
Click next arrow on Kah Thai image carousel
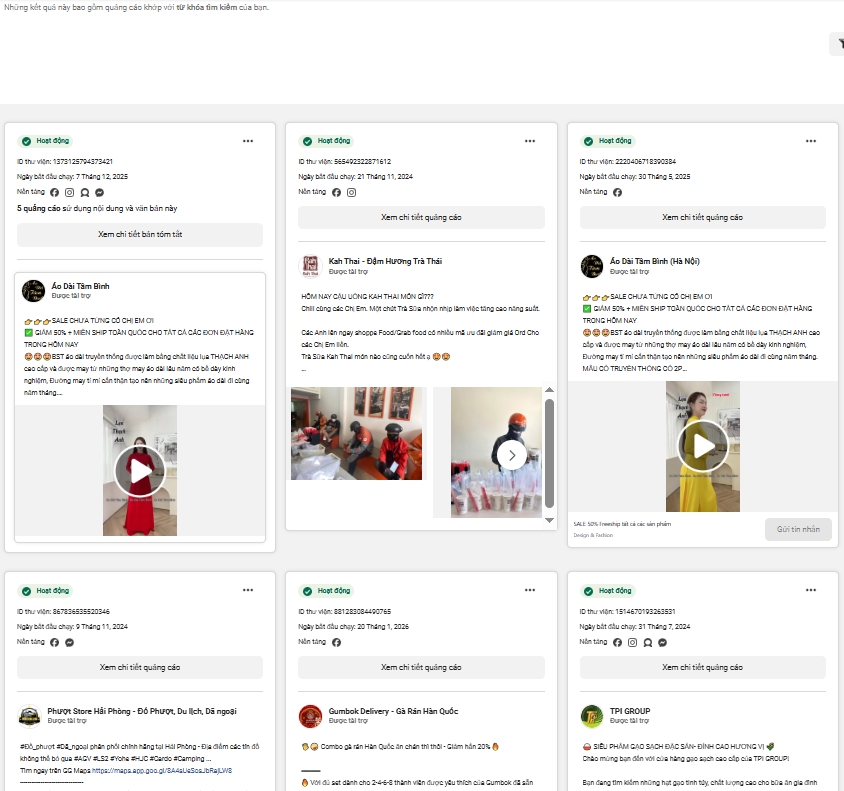click(x=512, y=456)
